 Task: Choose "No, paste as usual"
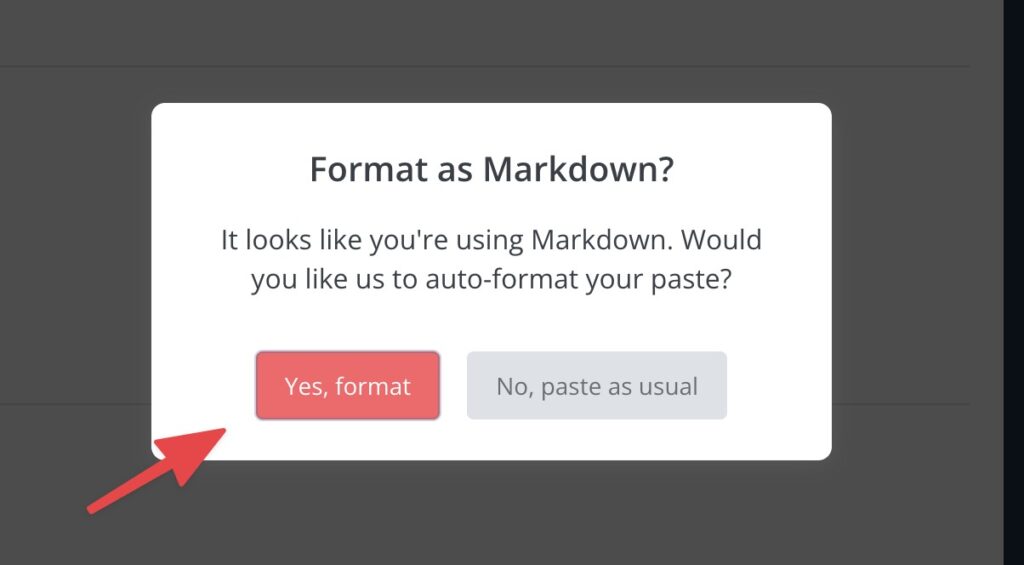(596, 385)
